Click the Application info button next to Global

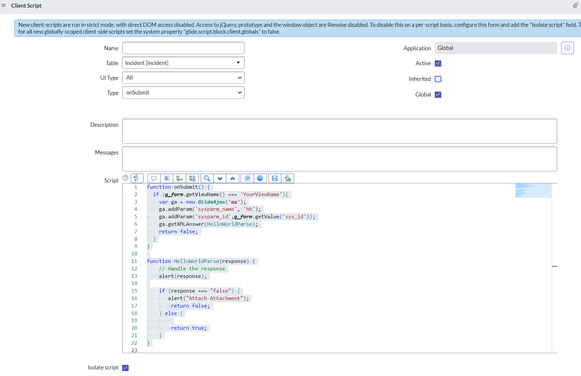pyautogui.click(x=567, y=48)
